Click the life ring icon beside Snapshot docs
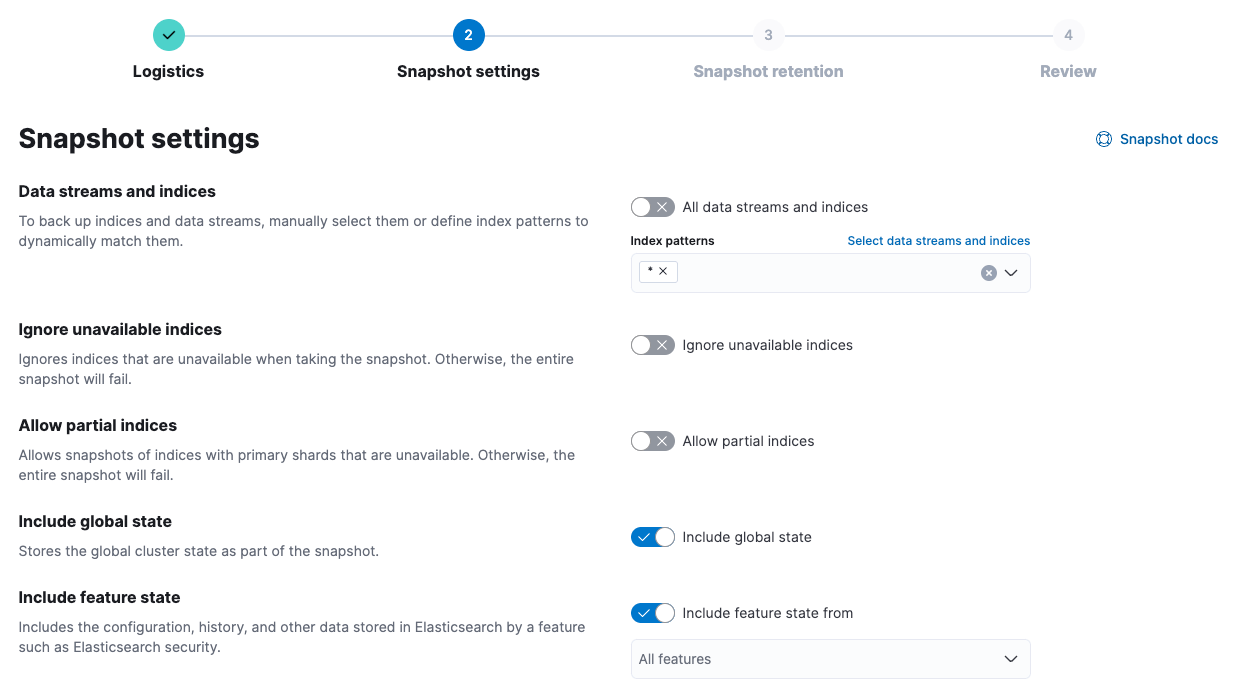This screenshot has height=682, width=1241. [x=1103, y=139]
